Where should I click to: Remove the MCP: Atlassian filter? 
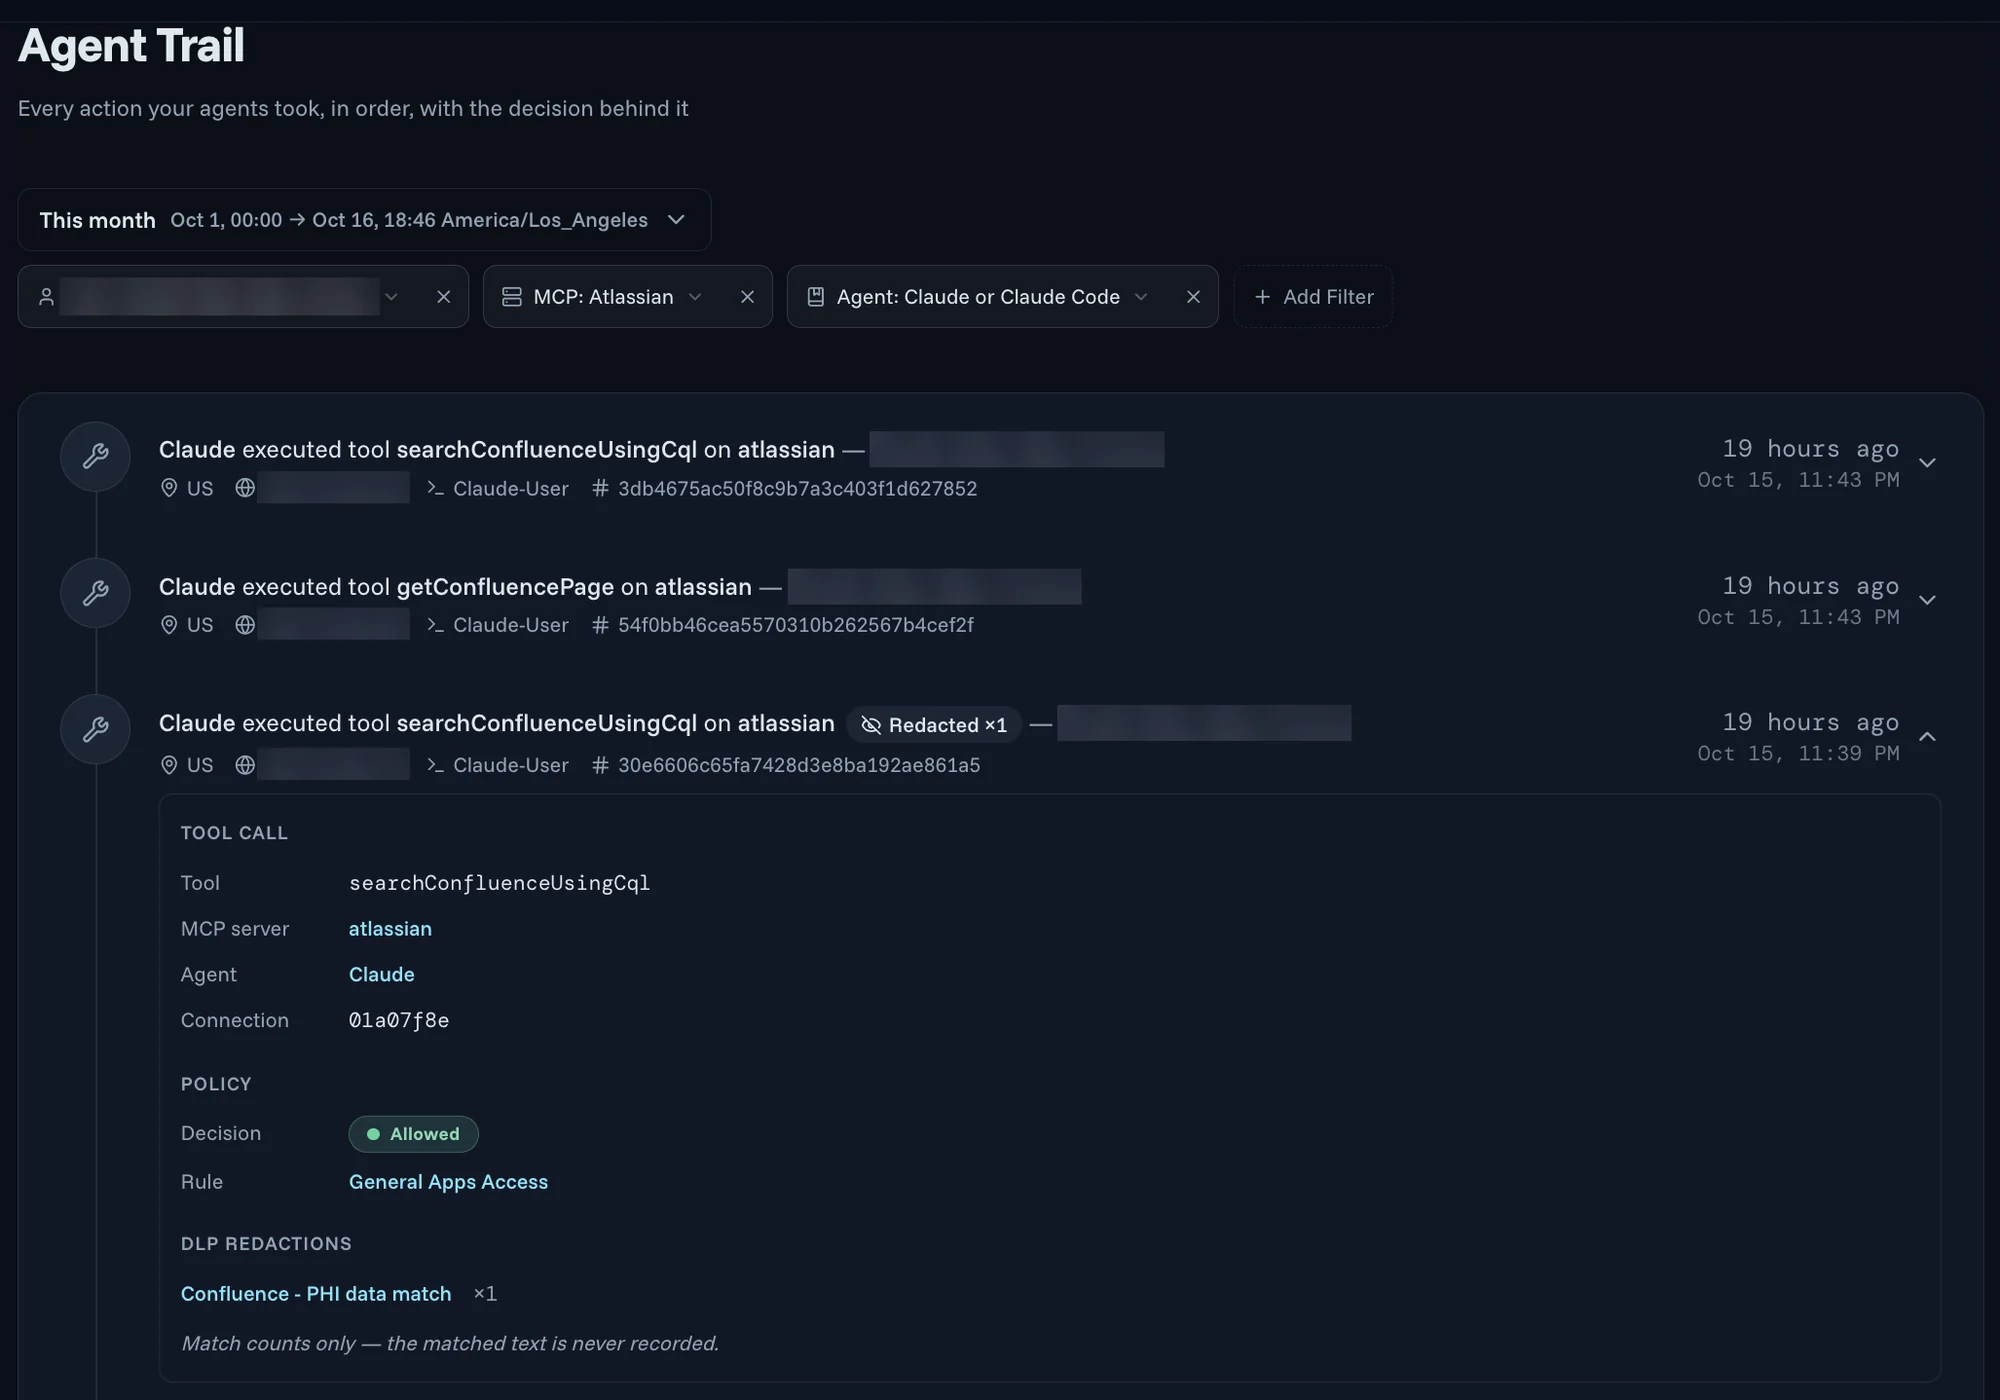(x=747, y=297)
